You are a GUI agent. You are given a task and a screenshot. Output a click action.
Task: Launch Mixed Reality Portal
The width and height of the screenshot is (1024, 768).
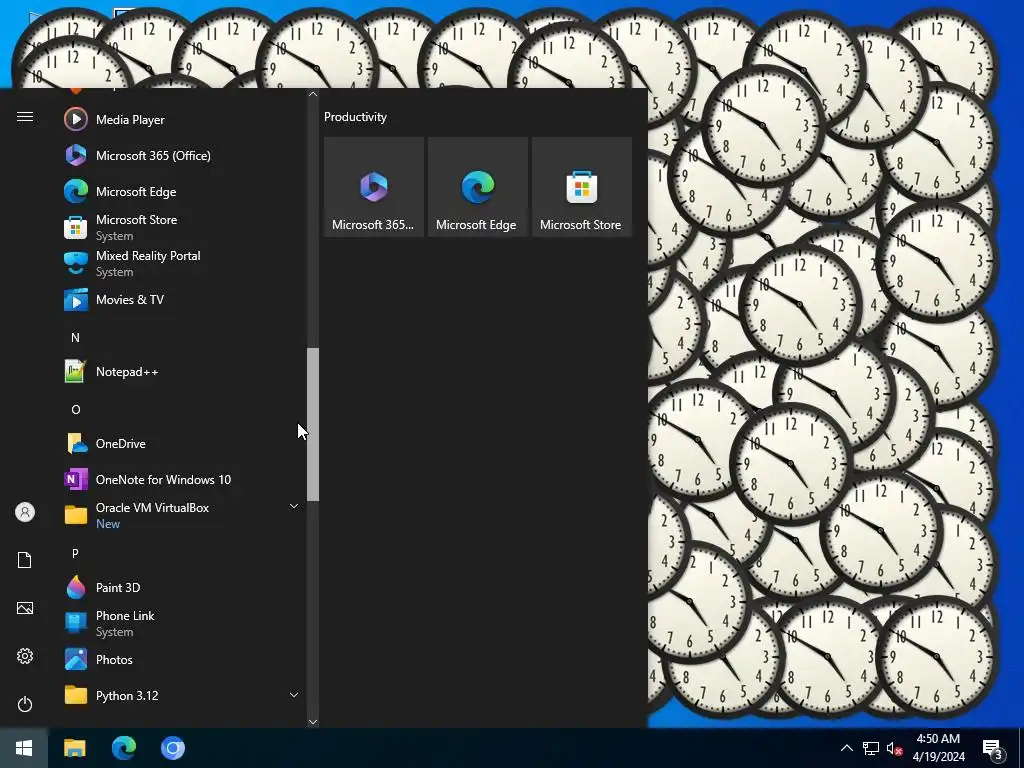[183, 263]
